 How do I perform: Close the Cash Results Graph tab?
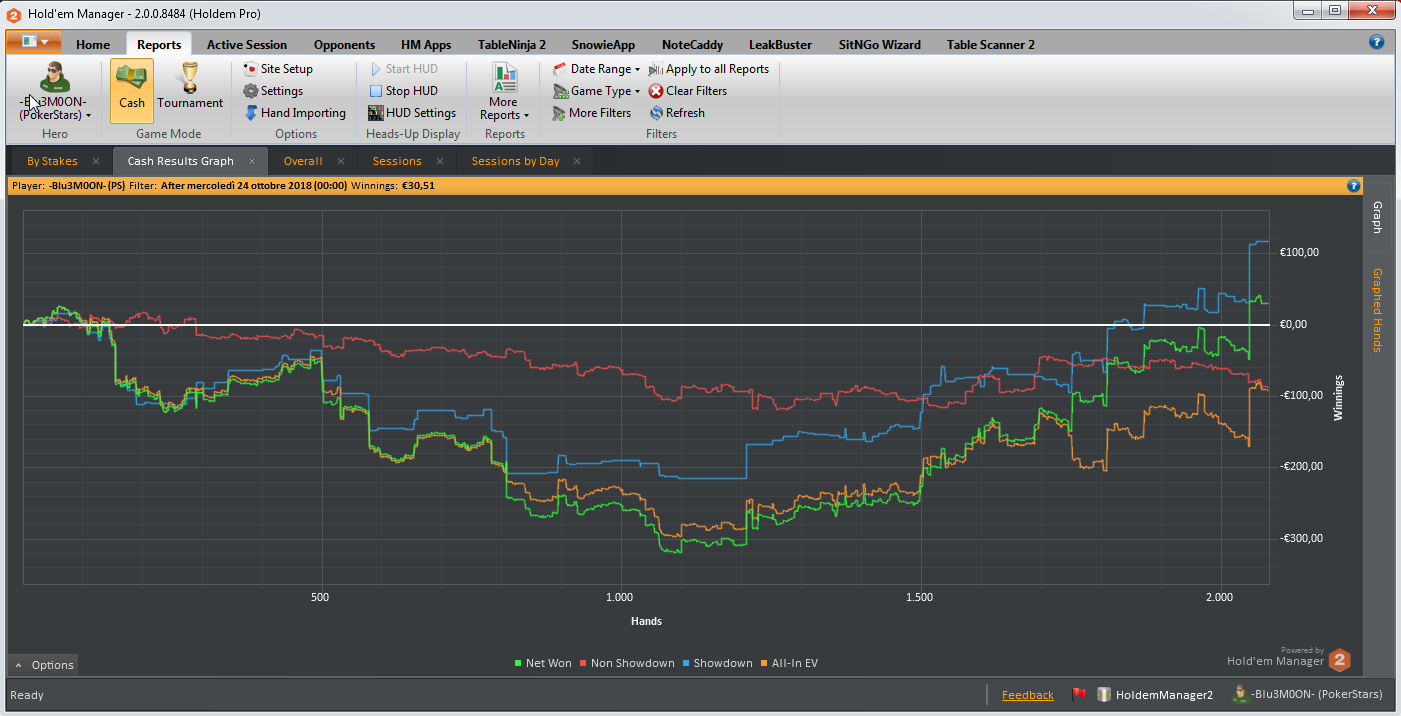(252, 161)
